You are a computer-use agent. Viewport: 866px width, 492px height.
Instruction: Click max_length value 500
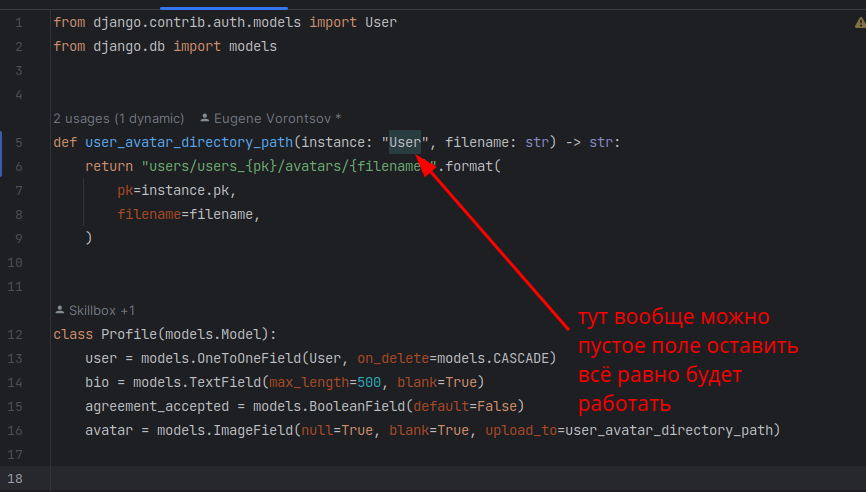click(369, 382)
